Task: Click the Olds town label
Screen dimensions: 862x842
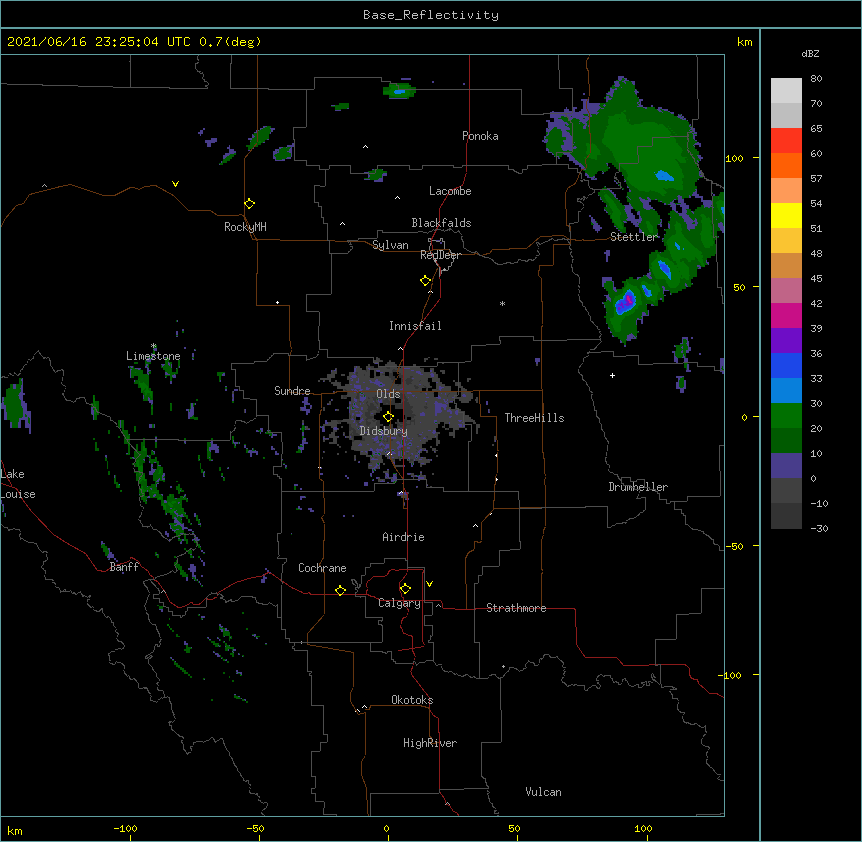Action: pyautogui.click(x=388, y=394)
